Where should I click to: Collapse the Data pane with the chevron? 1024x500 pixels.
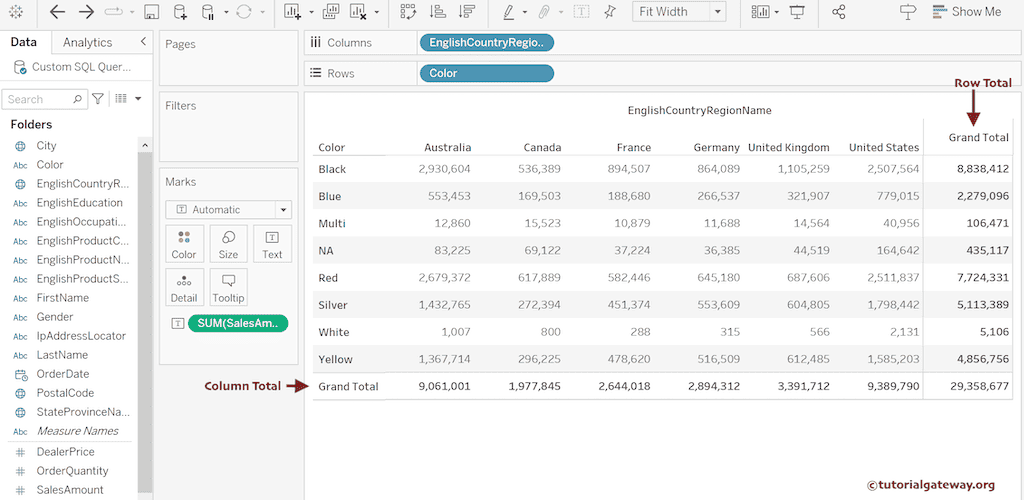pyautogui.click(x=143, y=42)
